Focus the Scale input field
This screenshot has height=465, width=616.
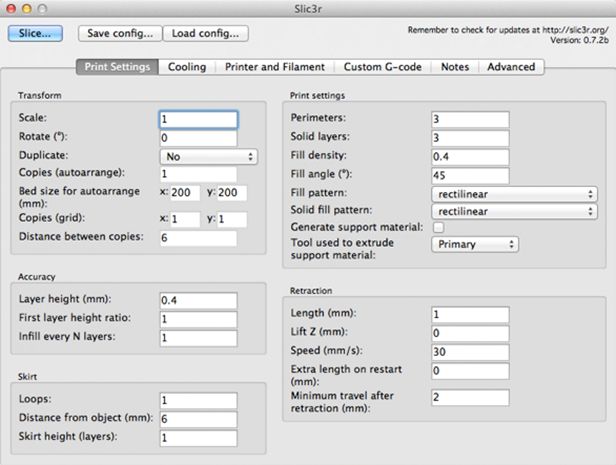point(198,119)
